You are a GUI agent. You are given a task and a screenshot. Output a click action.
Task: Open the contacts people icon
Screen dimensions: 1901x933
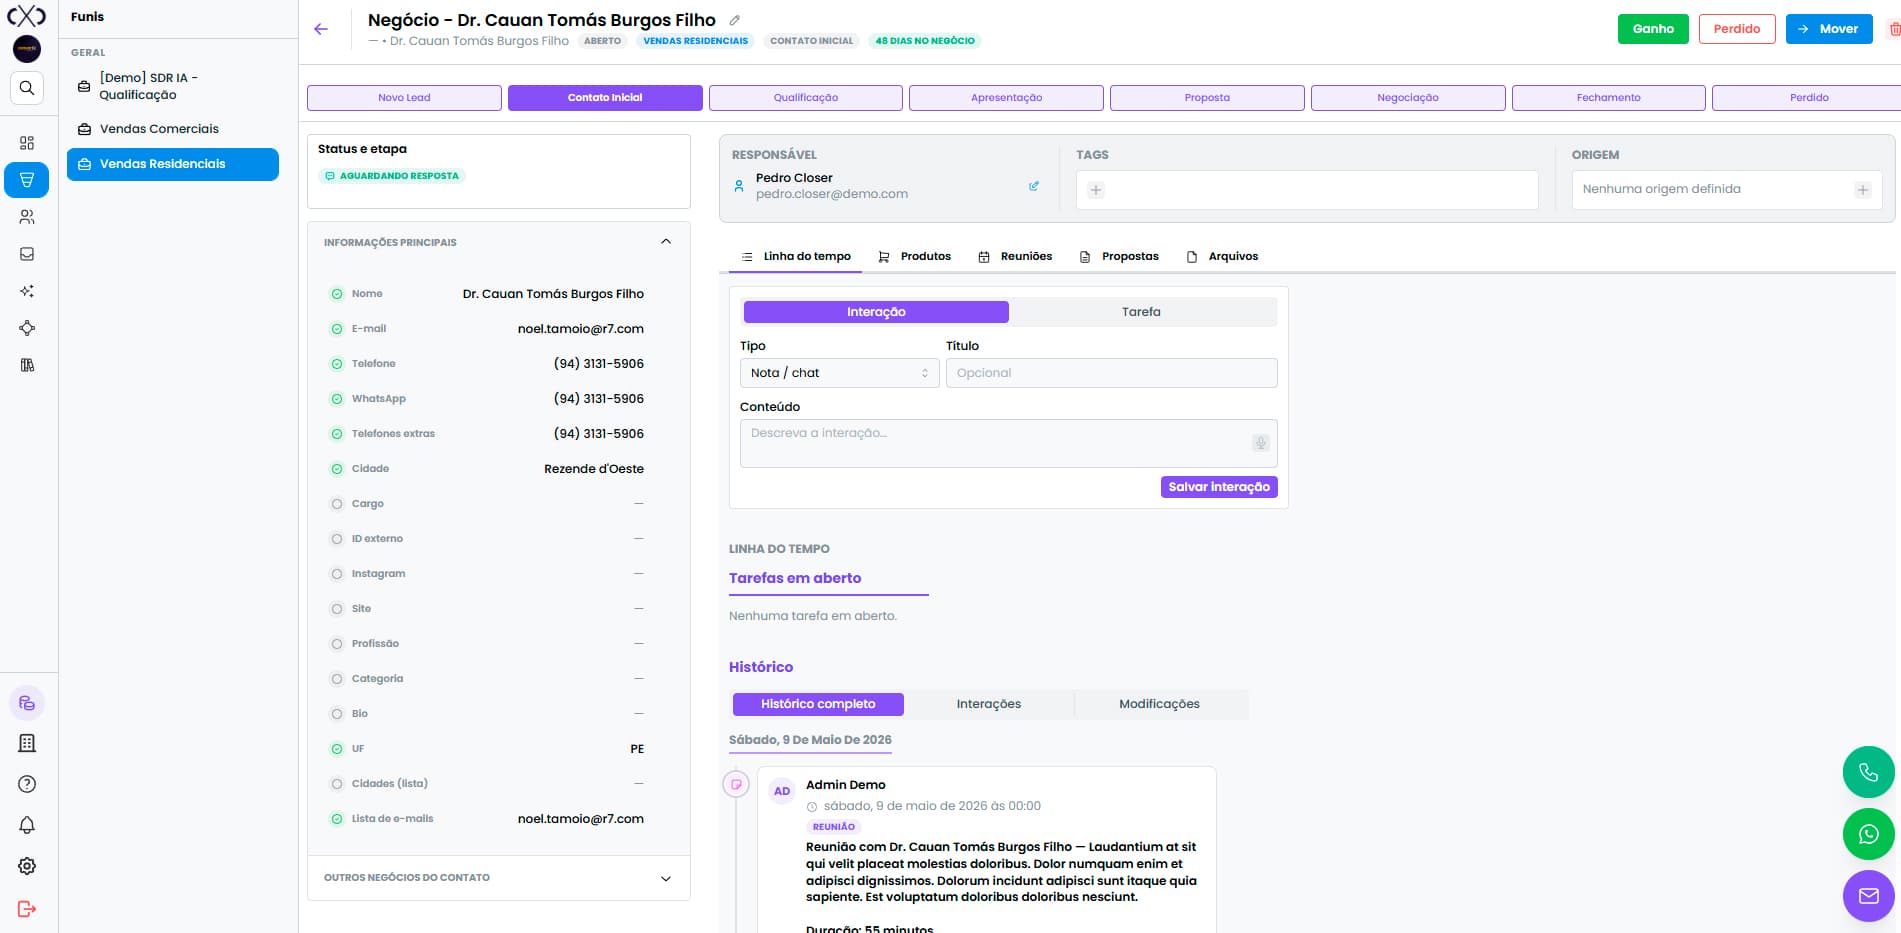[27, 217]
